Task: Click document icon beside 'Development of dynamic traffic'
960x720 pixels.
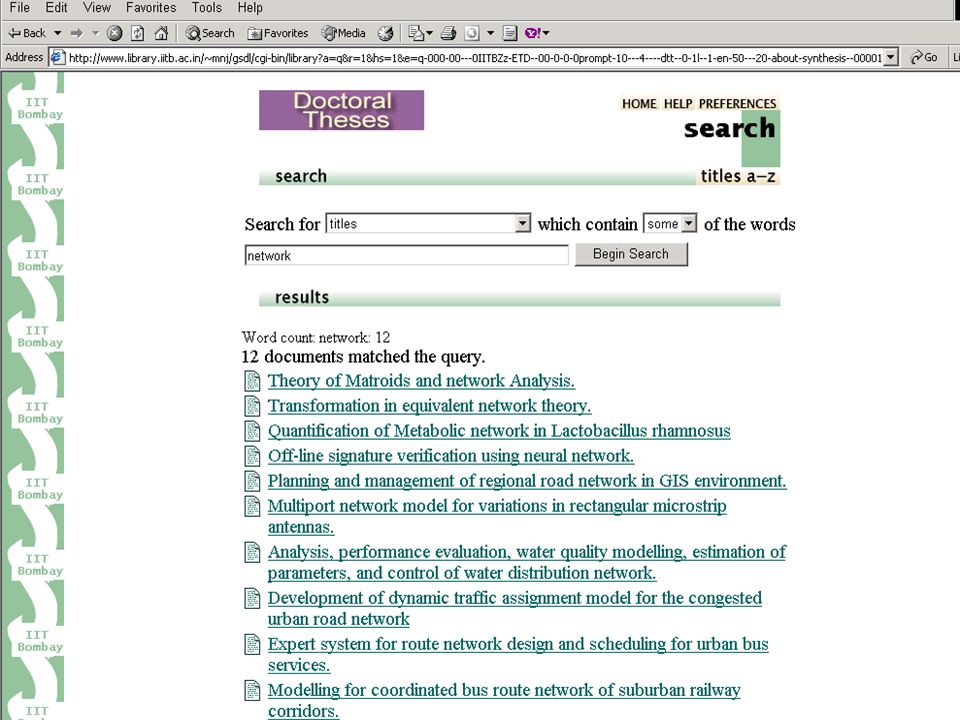Action: pos(252,598)
